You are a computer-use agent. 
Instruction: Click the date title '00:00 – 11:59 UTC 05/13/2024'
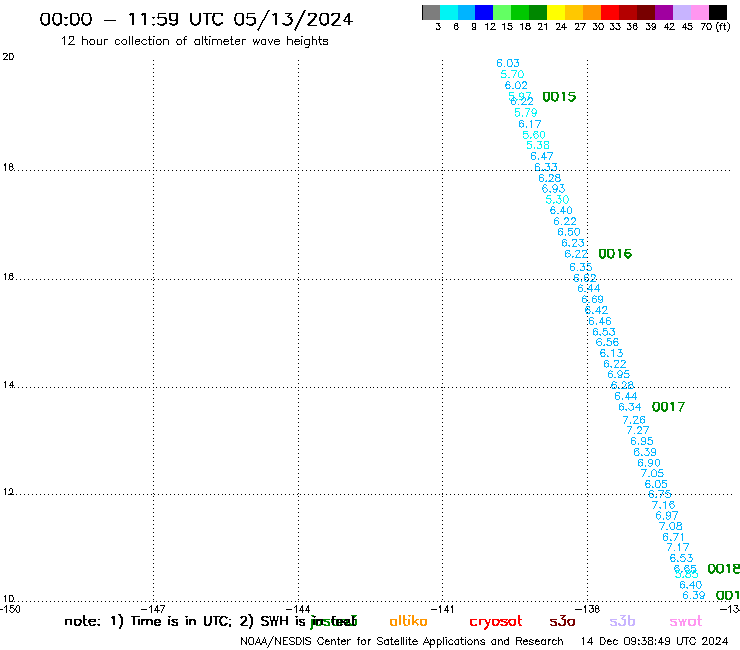pyautogui.click(x=196, y=19)
